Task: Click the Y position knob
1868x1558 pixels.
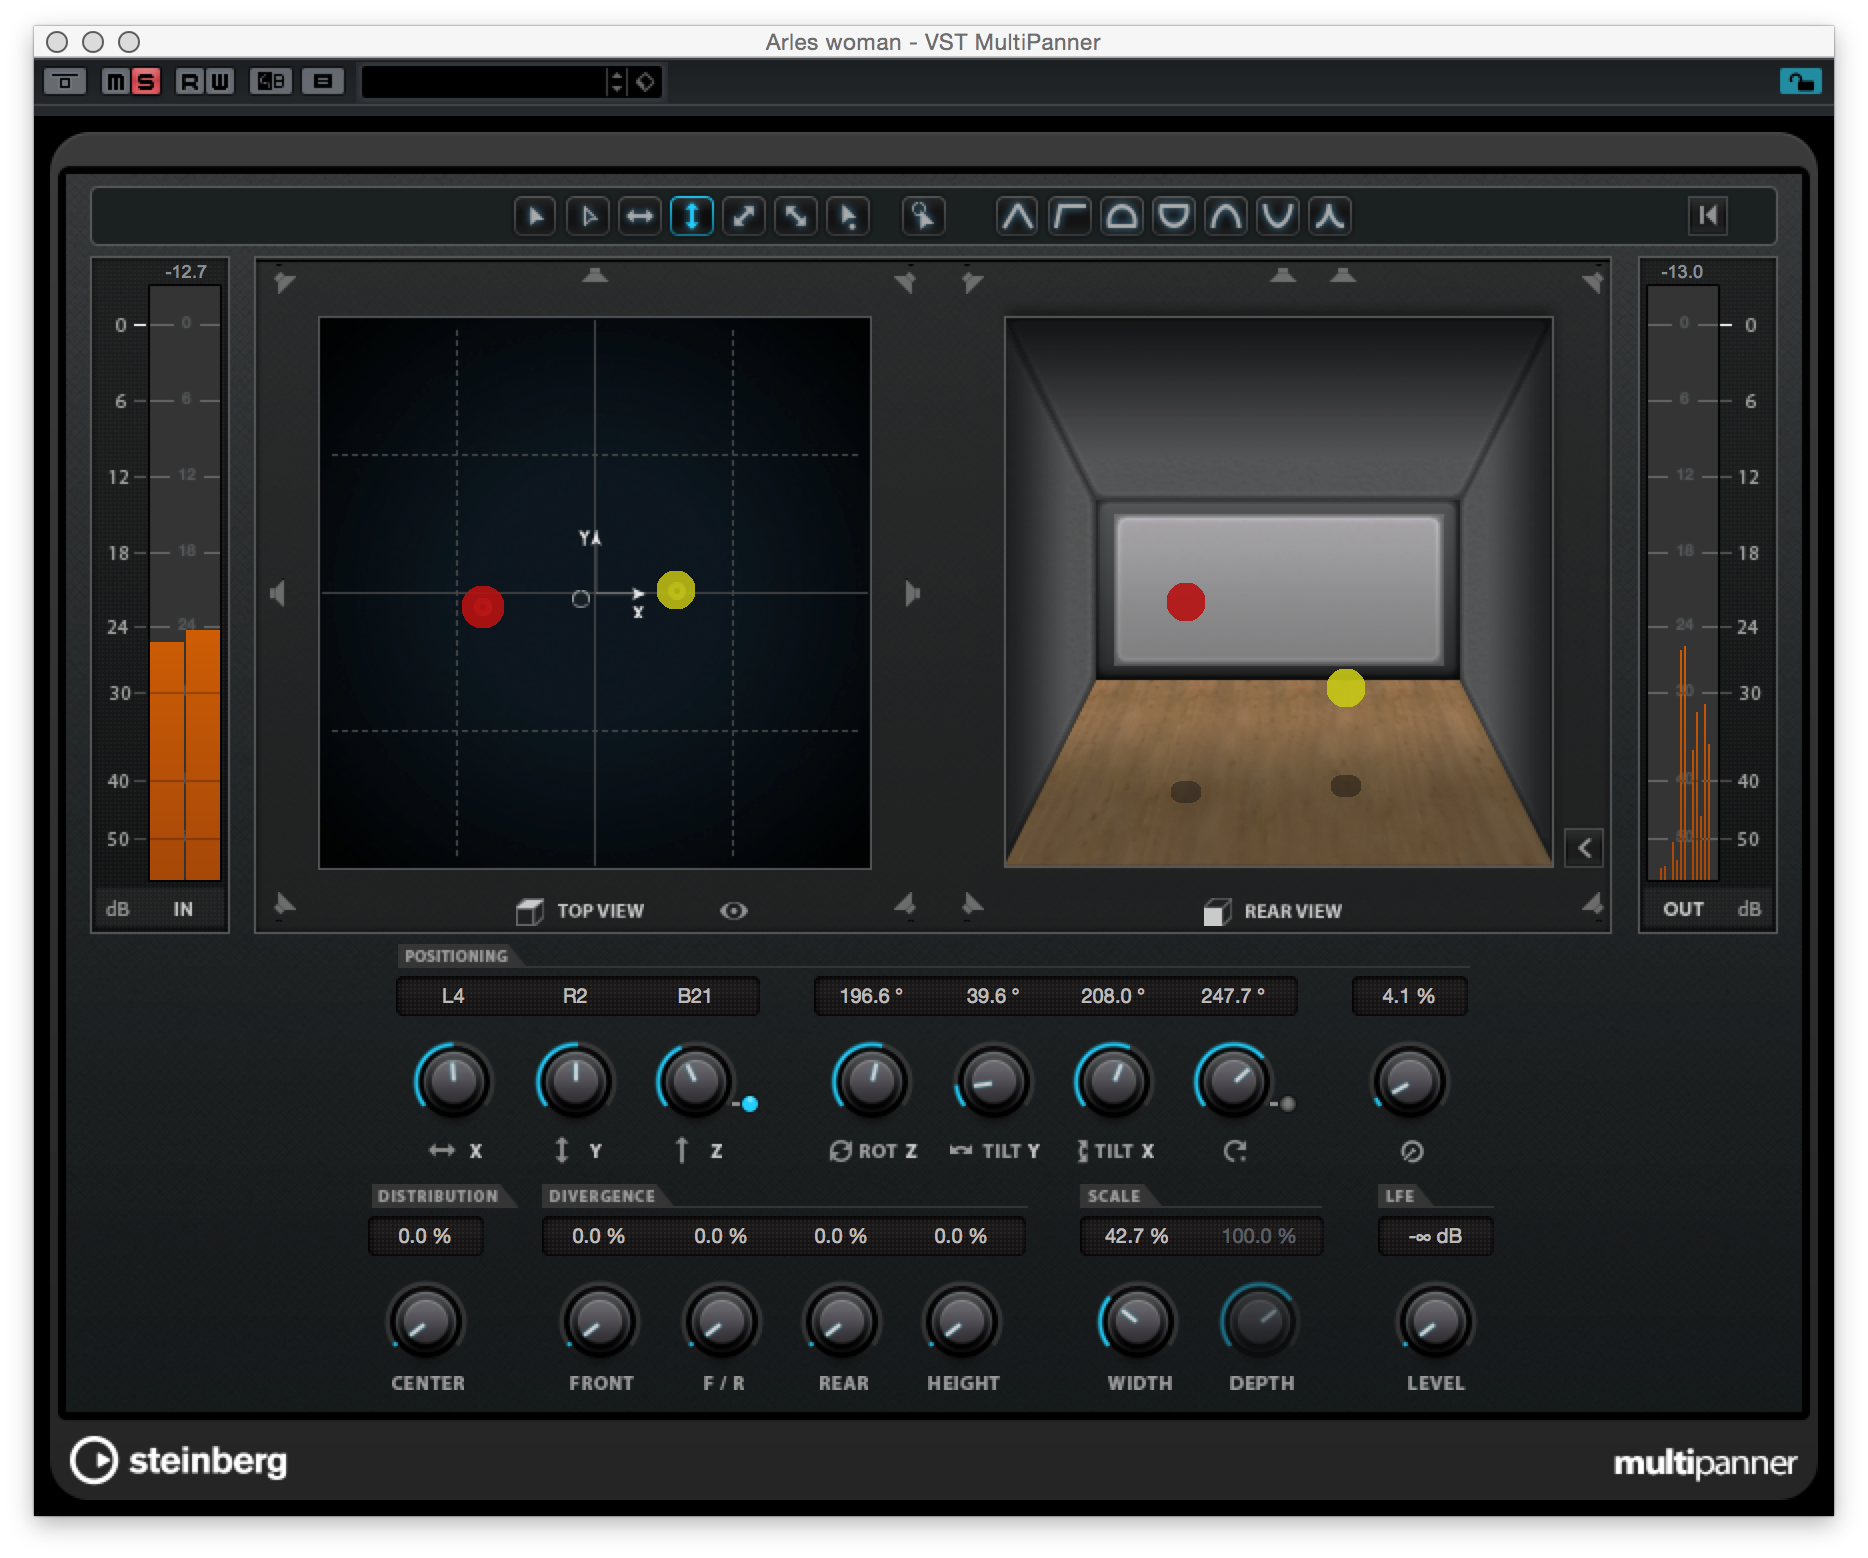Action: pyautogui.click(x=576, y=1081)
